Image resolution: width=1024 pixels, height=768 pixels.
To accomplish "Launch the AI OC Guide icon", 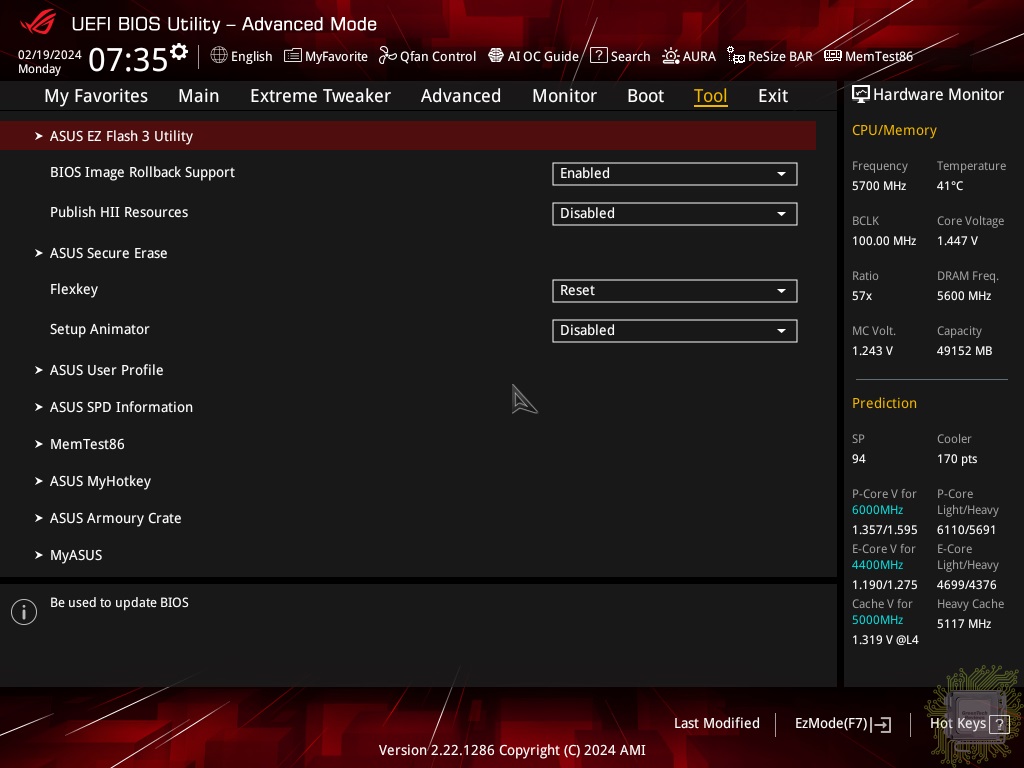I will pos(496,56).
